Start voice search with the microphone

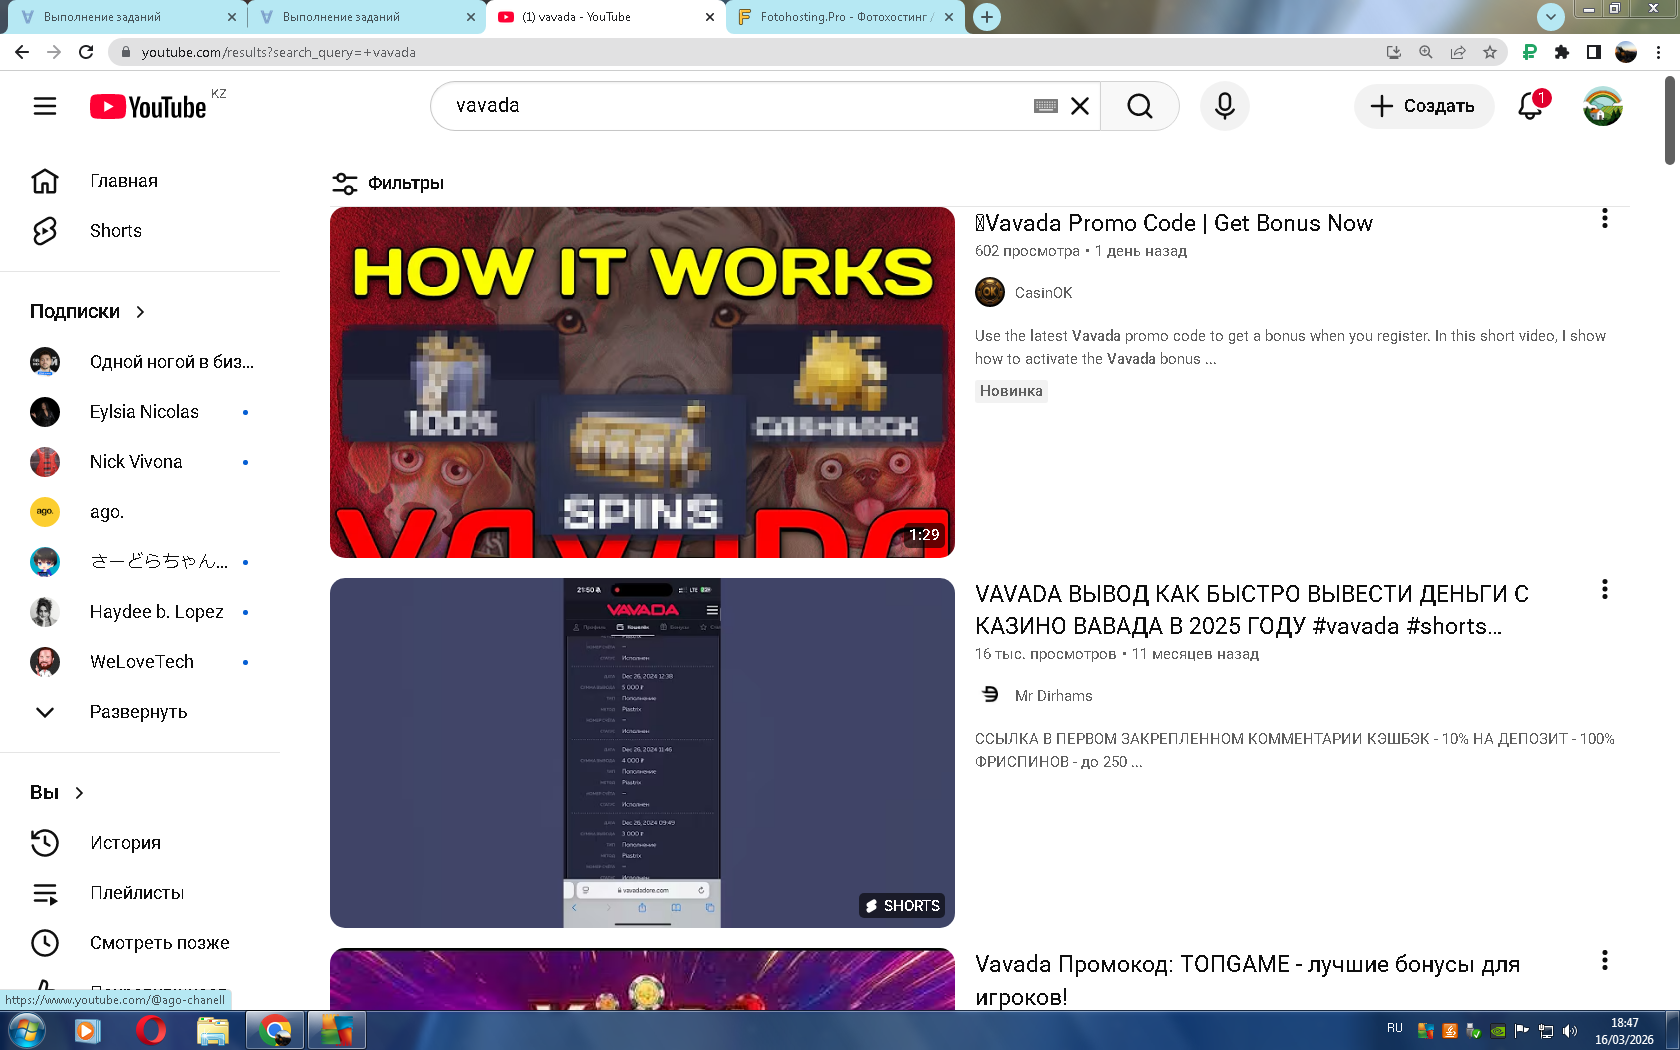1225,106
